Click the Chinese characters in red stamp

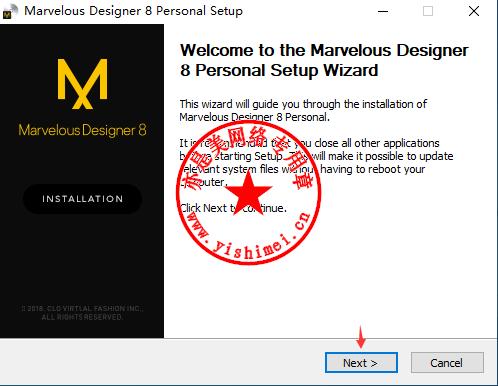coord(248,153)
